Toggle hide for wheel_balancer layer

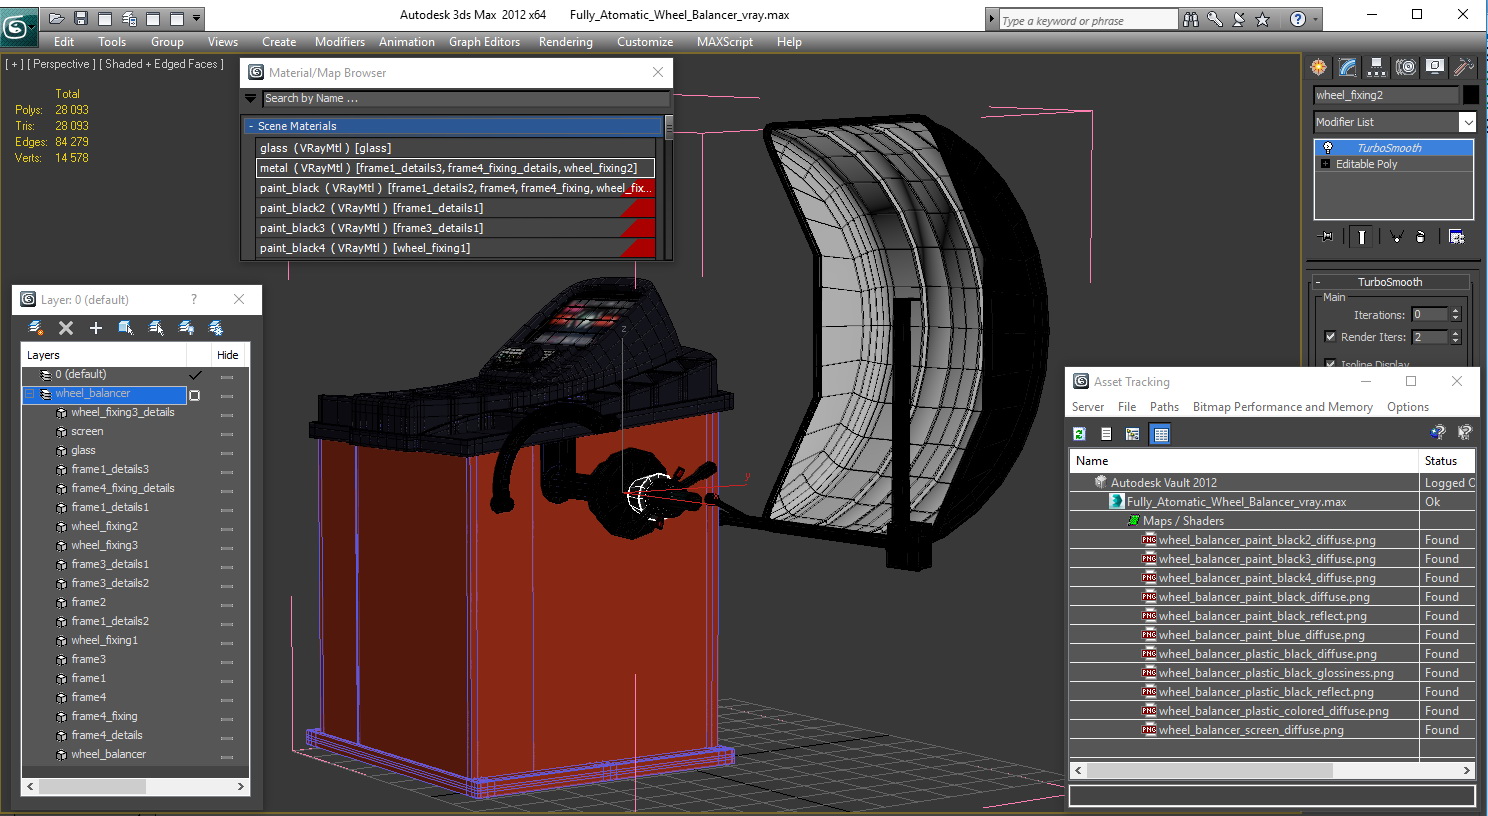(x=227, y=395)
